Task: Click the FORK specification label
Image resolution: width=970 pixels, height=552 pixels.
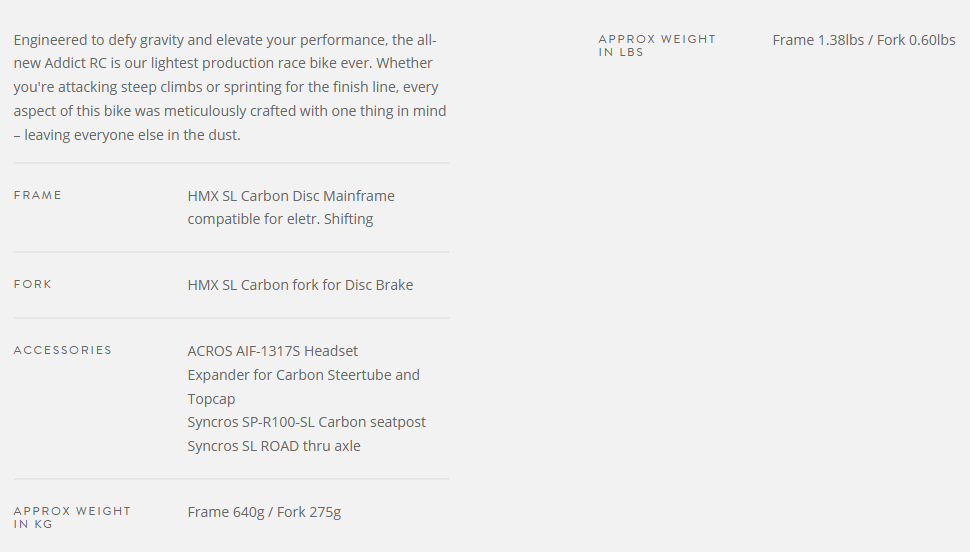Action: click(33, 284)
